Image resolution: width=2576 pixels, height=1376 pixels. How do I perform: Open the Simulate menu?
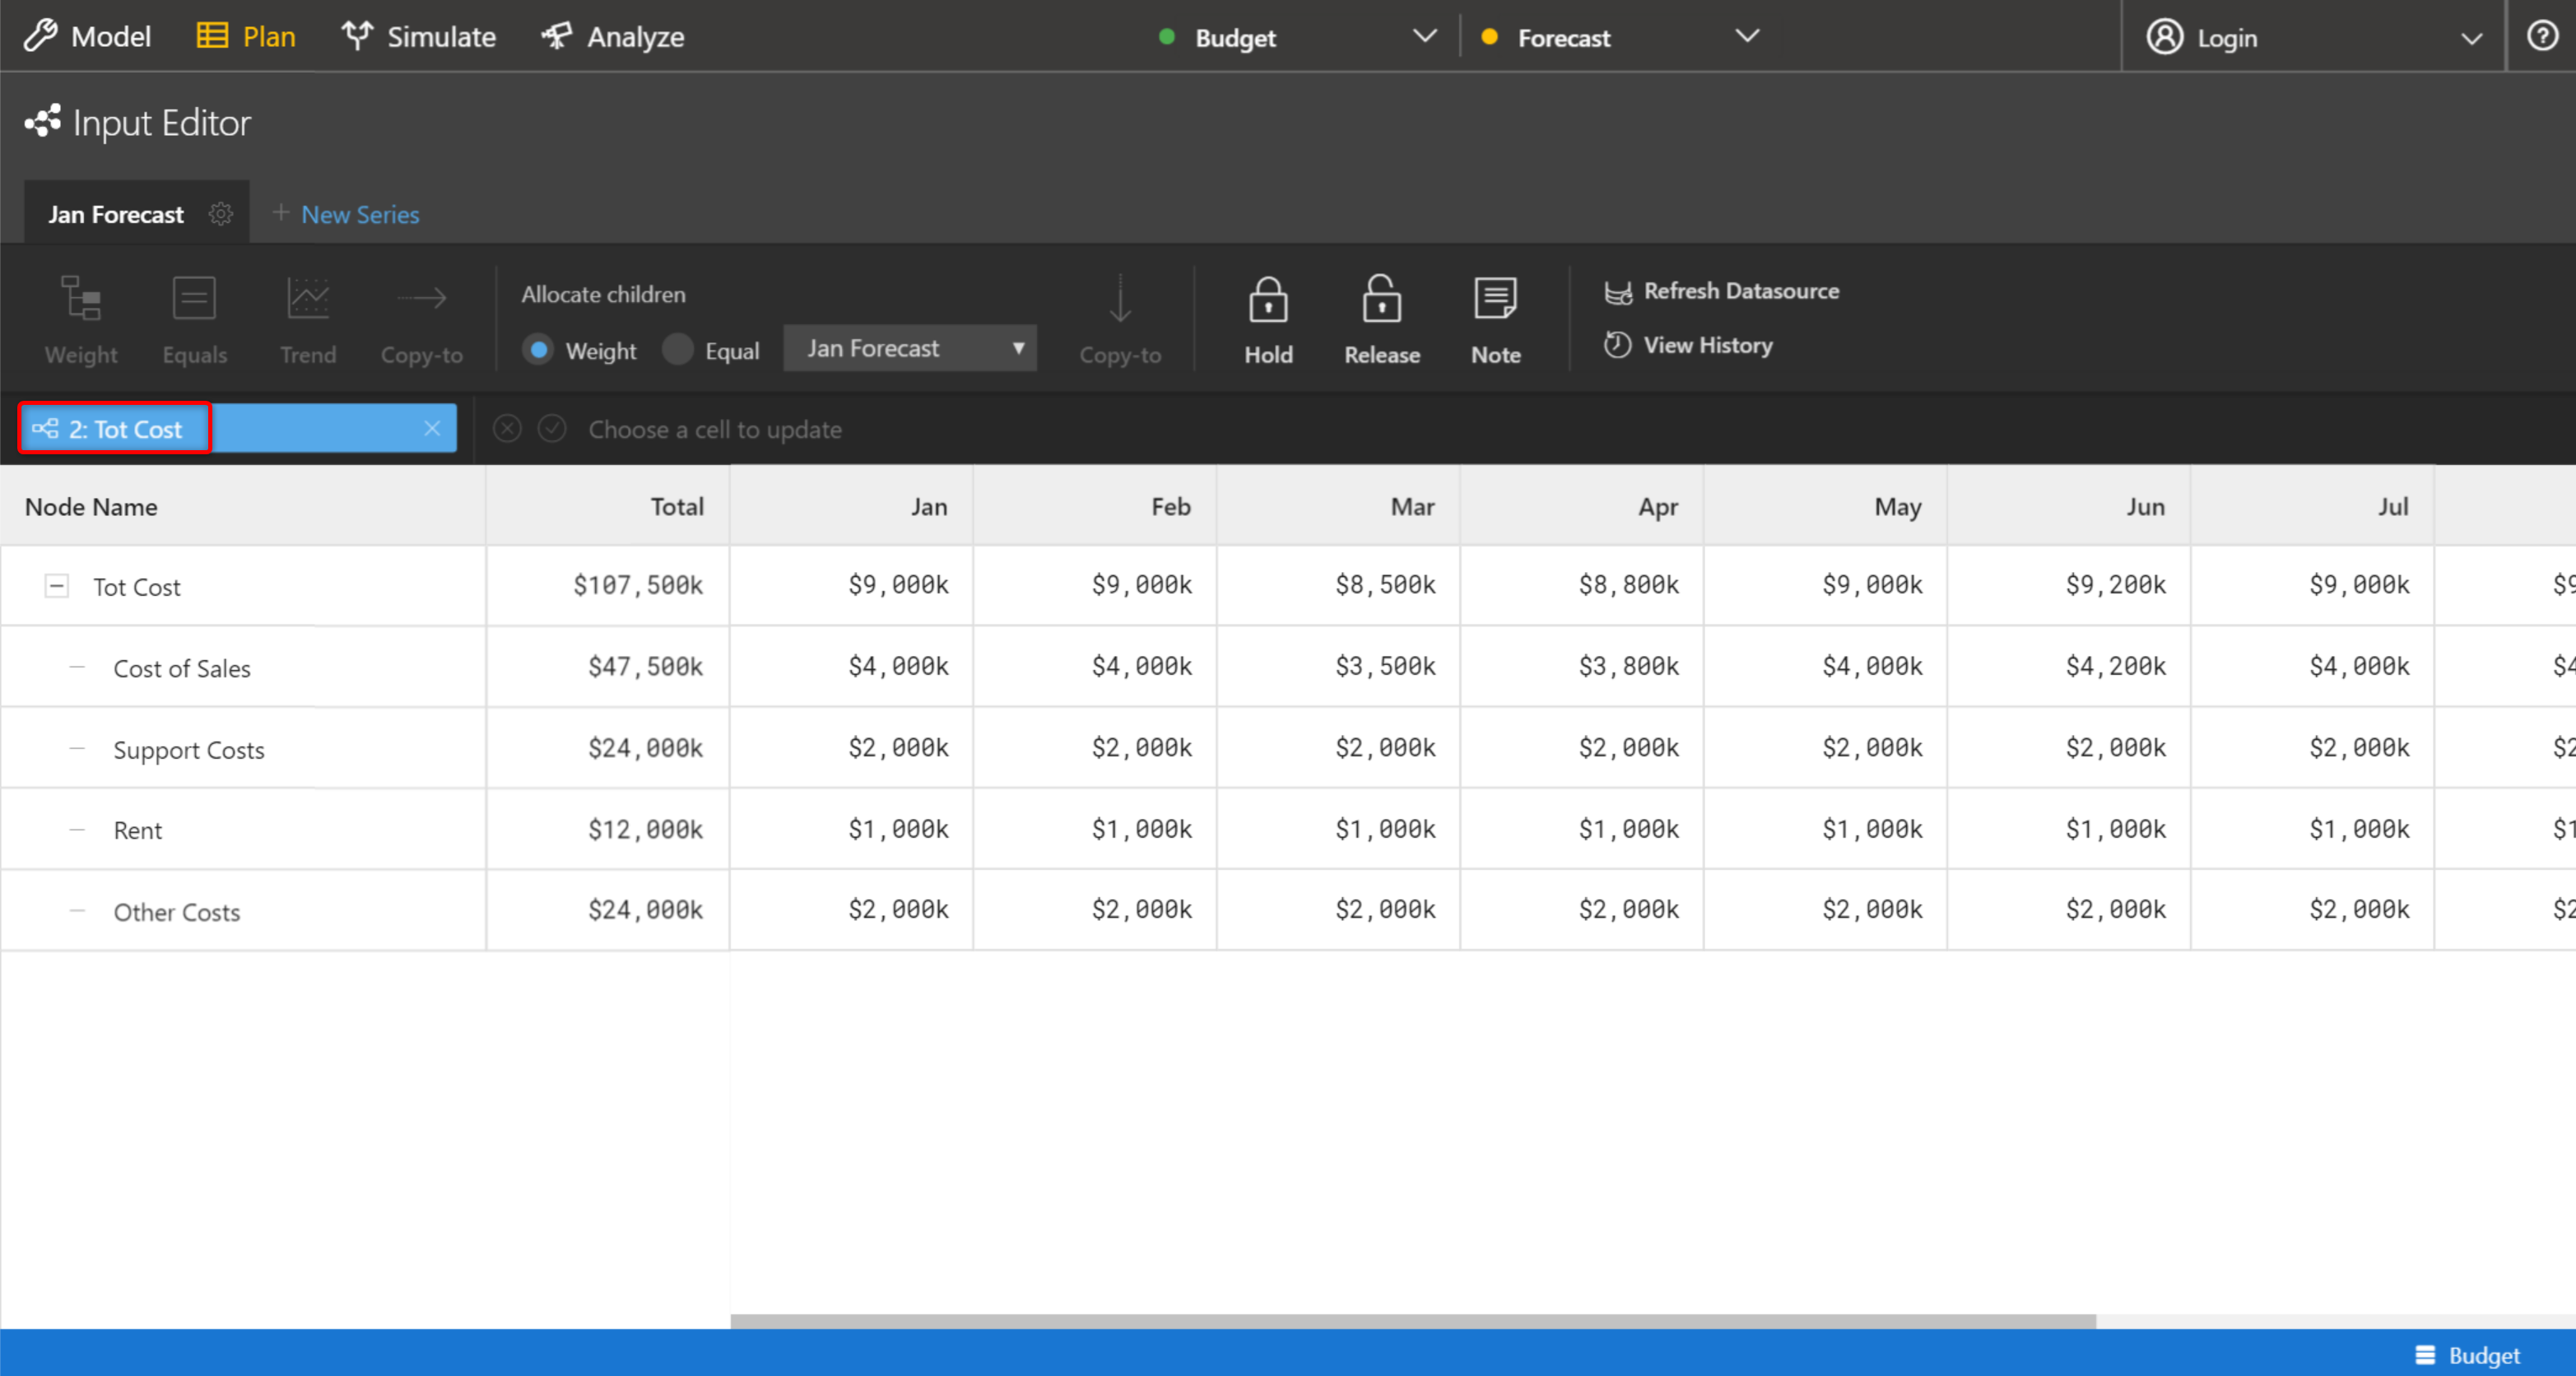(418, 37)
